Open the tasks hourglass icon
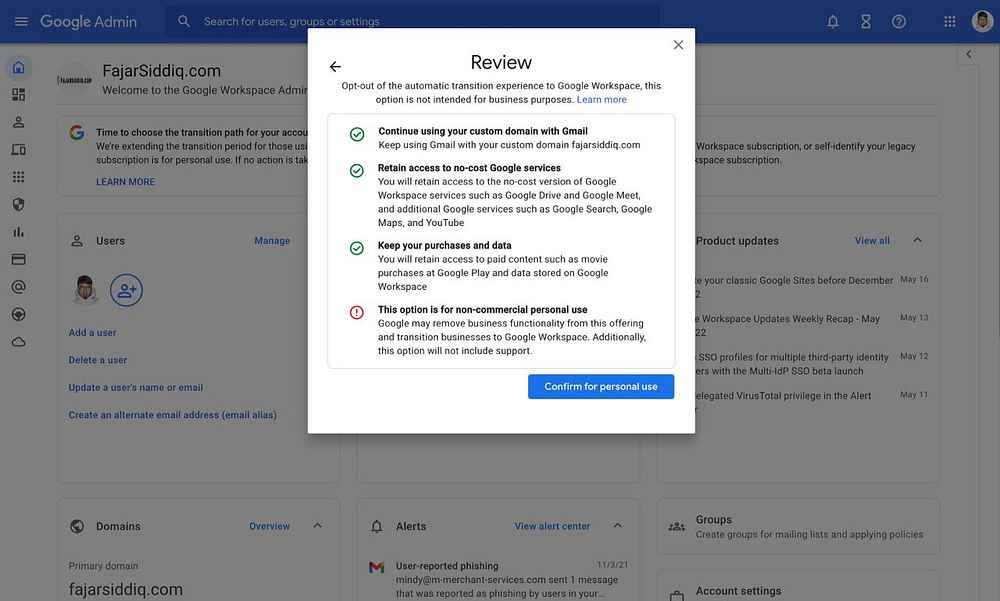This screenshot has width=1000, height=601. pyautogui.click(x=865, y=22)
